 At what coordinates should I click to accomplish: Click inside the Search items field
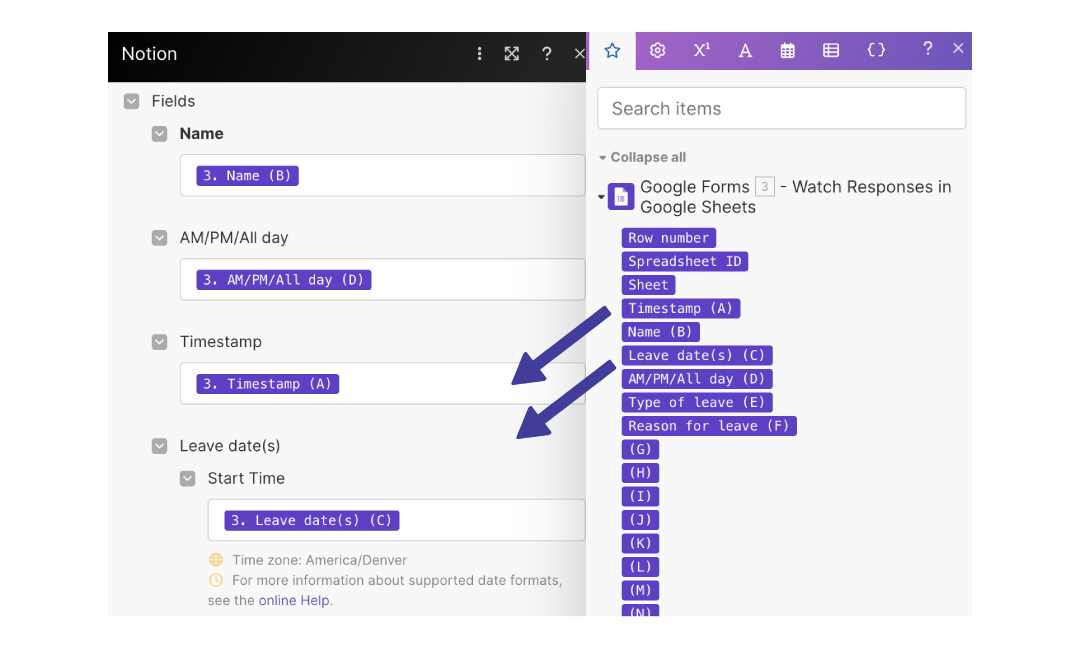[x=780, y=108]
